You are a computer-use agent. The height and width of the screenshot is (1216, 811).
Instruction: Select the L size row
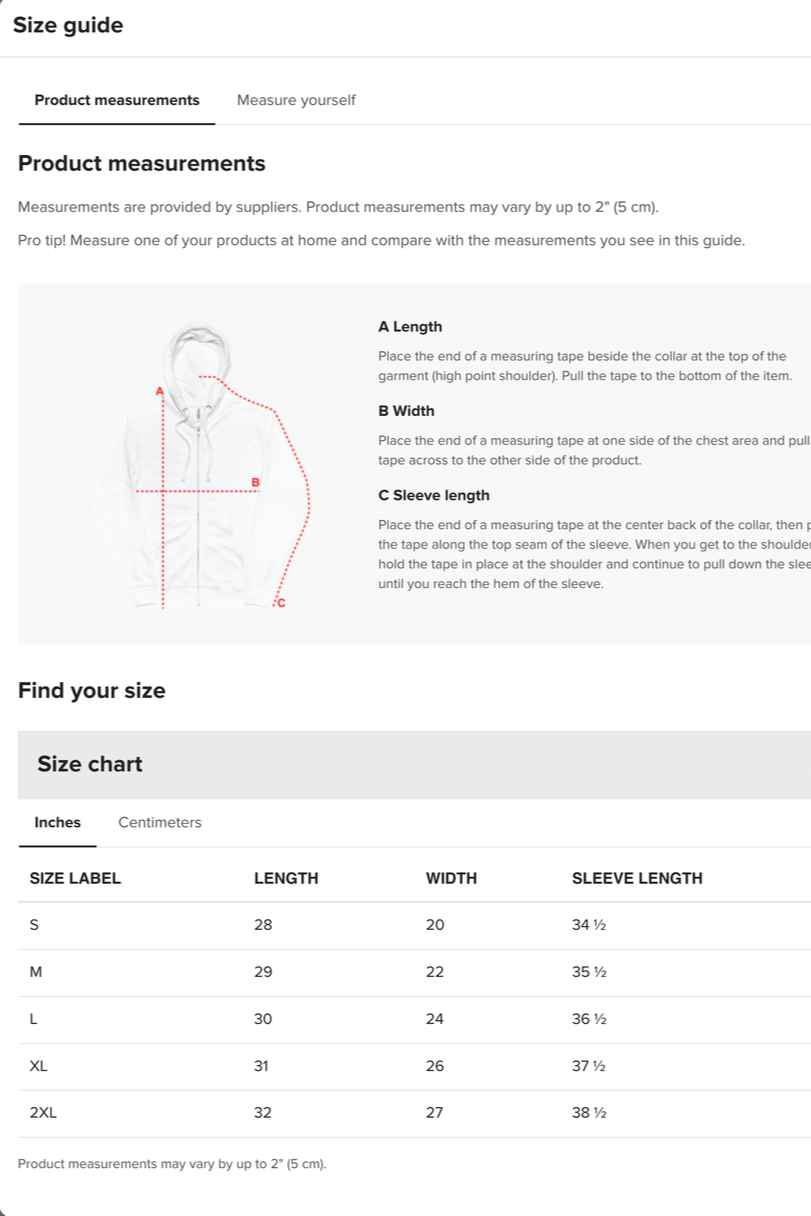[414, 1019]
